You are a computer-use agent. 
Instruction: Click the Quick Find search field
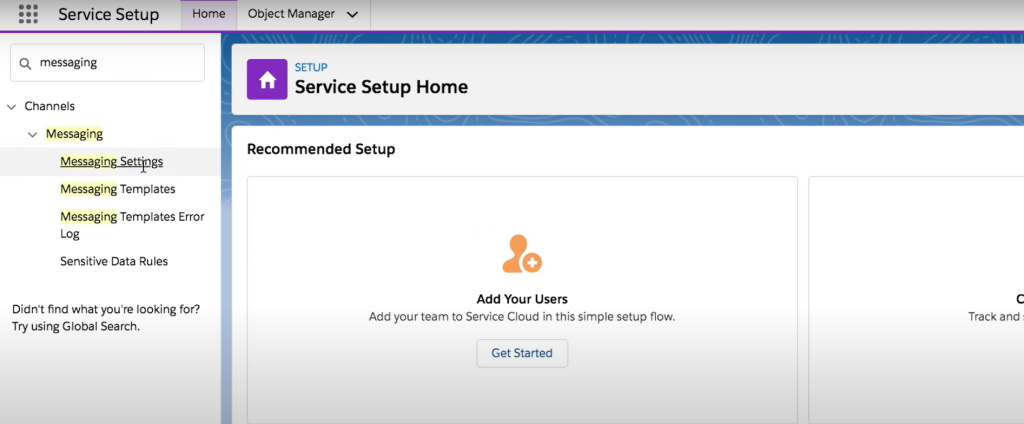pos(107,63)
